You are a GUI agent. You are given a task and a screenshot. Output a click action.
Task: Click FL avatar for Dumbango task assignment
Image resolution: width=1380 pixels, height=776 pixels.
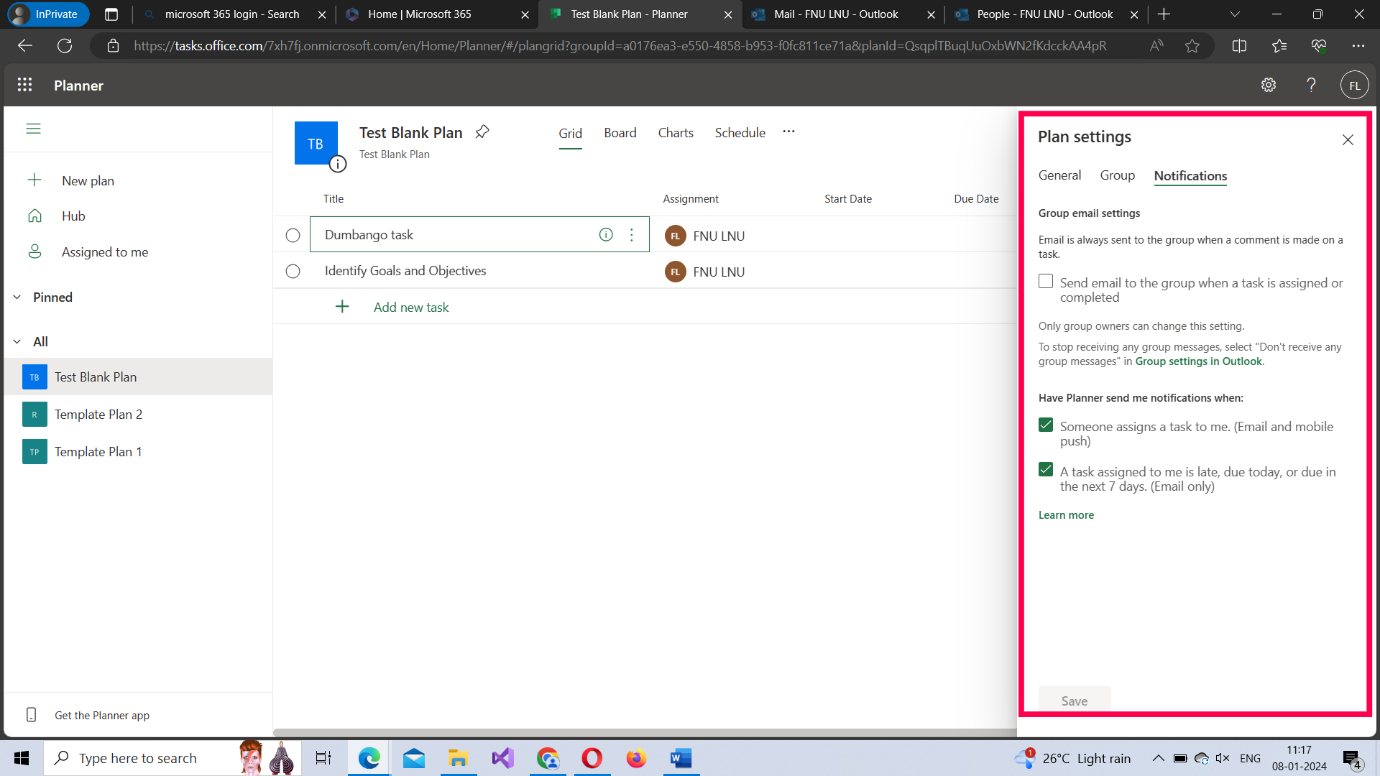[x=676, y=236]
